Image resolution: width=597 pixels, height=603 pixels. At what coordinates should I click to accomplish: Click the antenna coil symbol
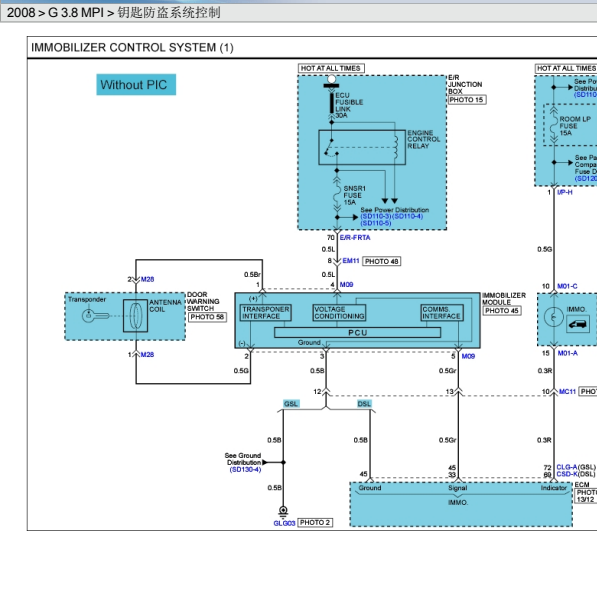pos(135,316)
